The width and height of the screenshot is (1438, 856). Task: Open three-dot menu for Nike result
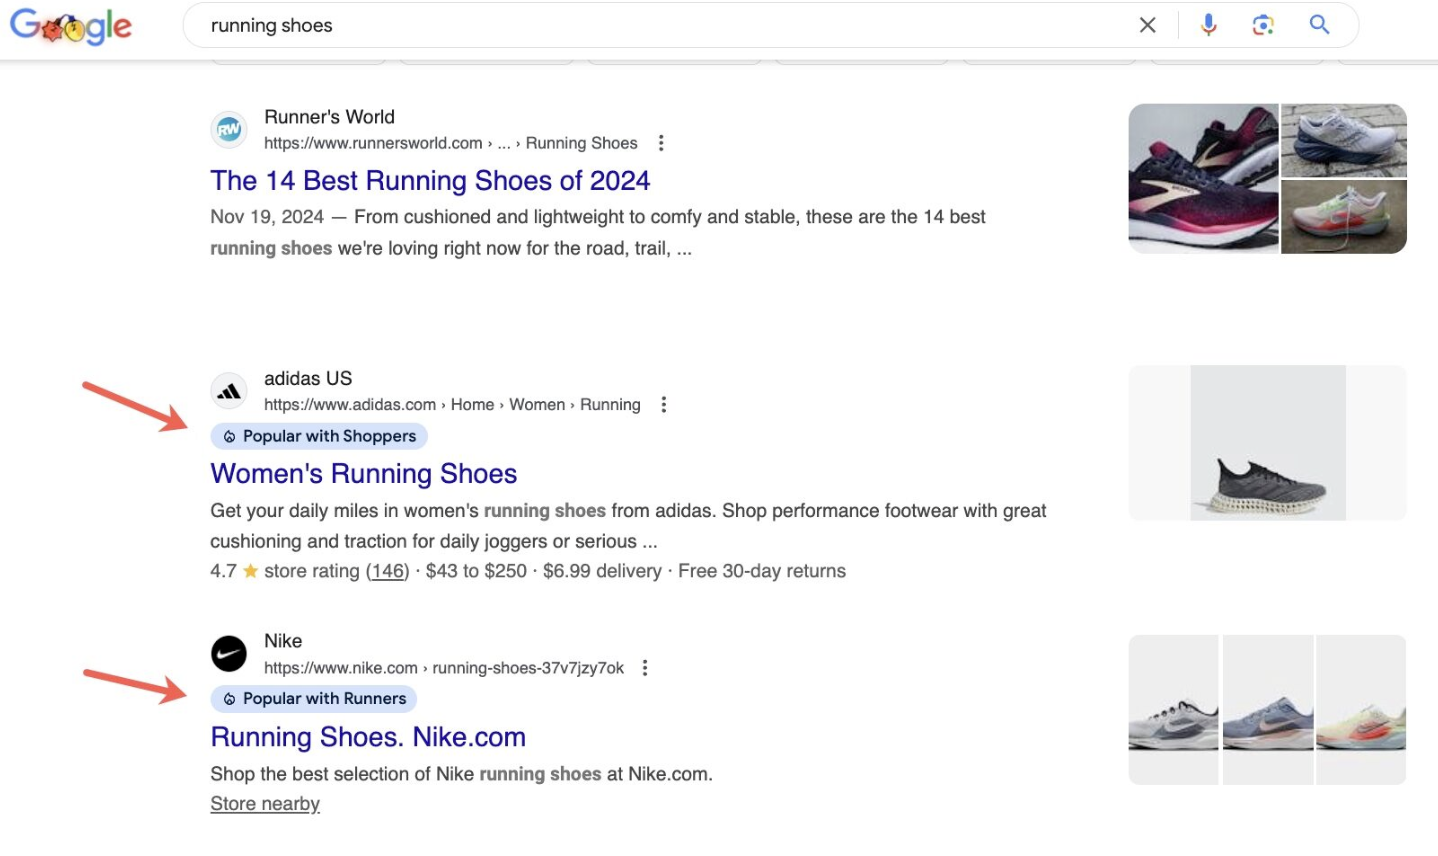pyautogui.click(x=645, y=667)
